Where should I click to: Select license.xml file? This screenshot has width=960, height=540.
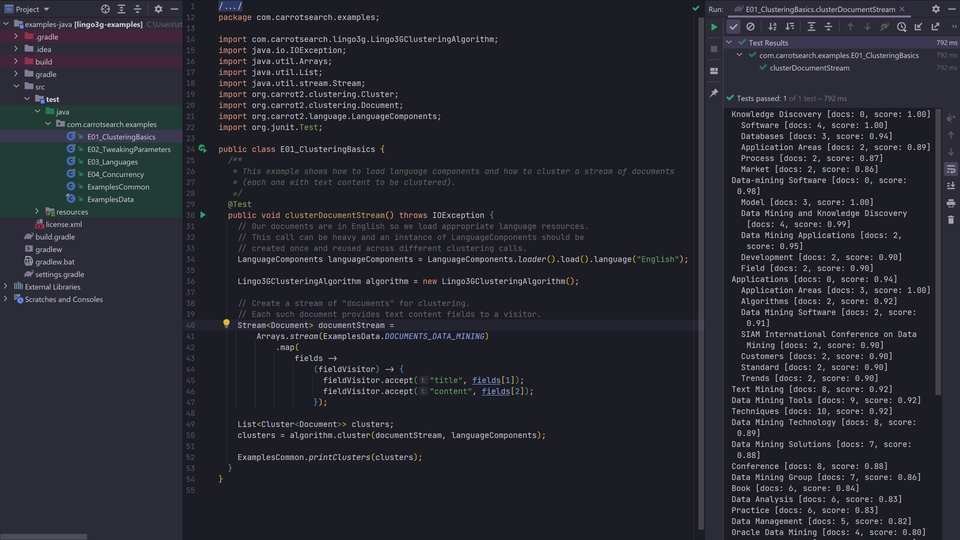click(x=64, y=225)
